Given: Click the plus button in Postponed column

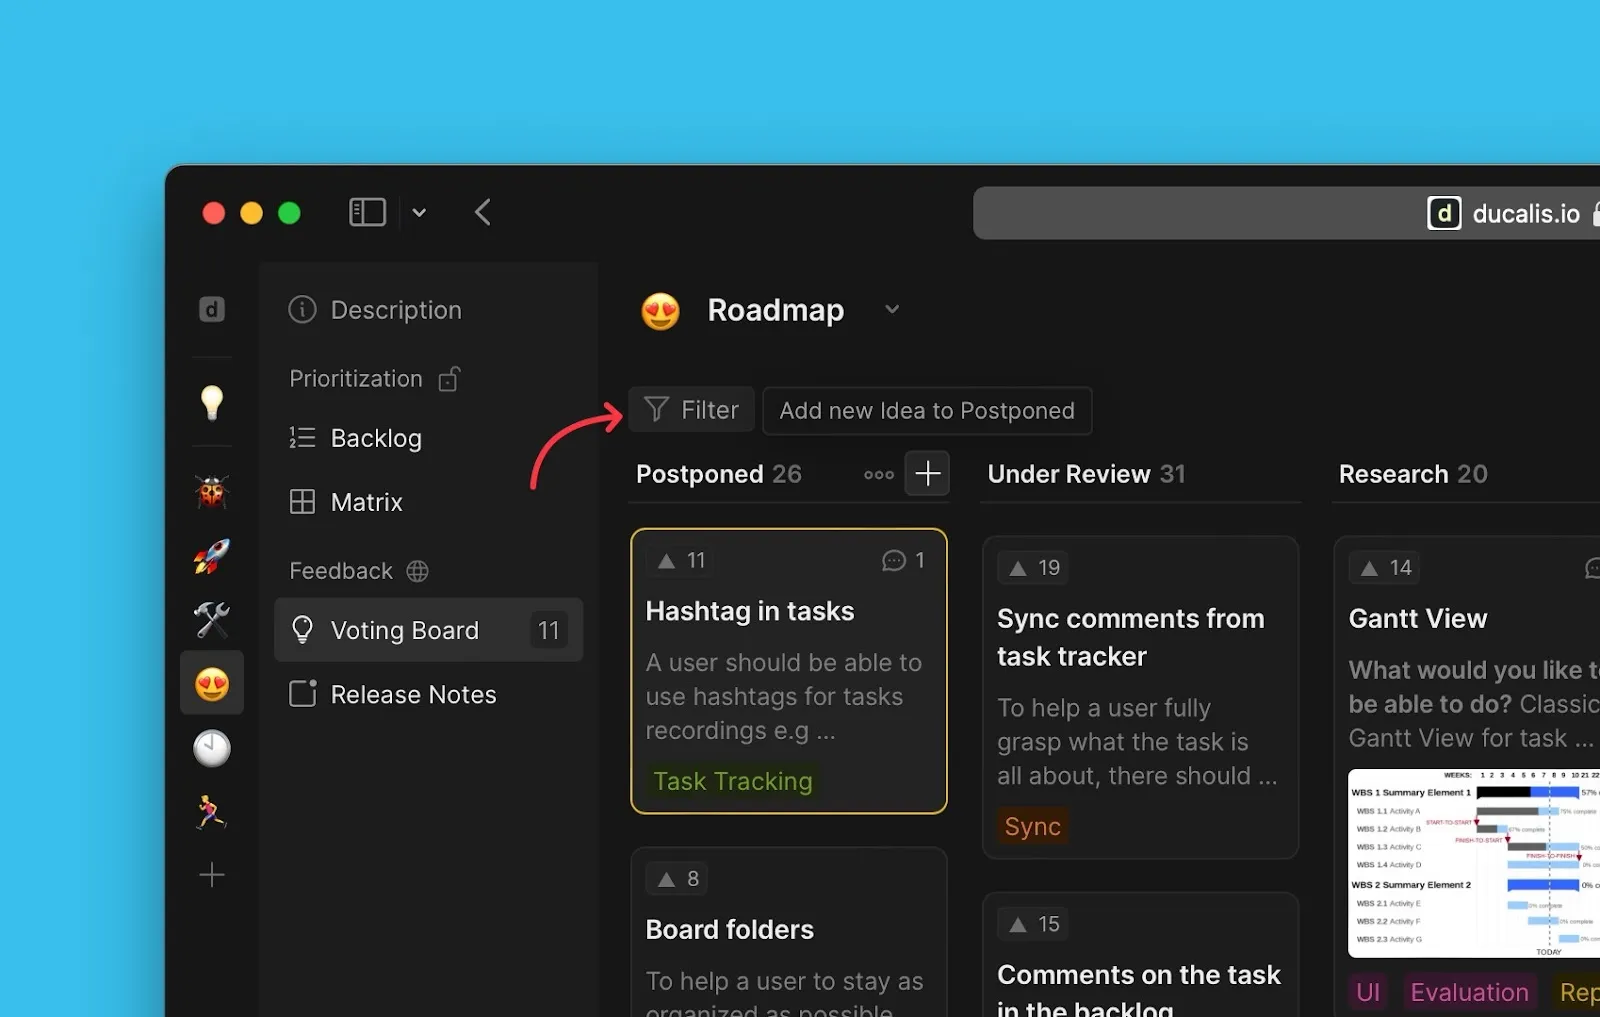Looking at the screenshot, I should point(927,473).
